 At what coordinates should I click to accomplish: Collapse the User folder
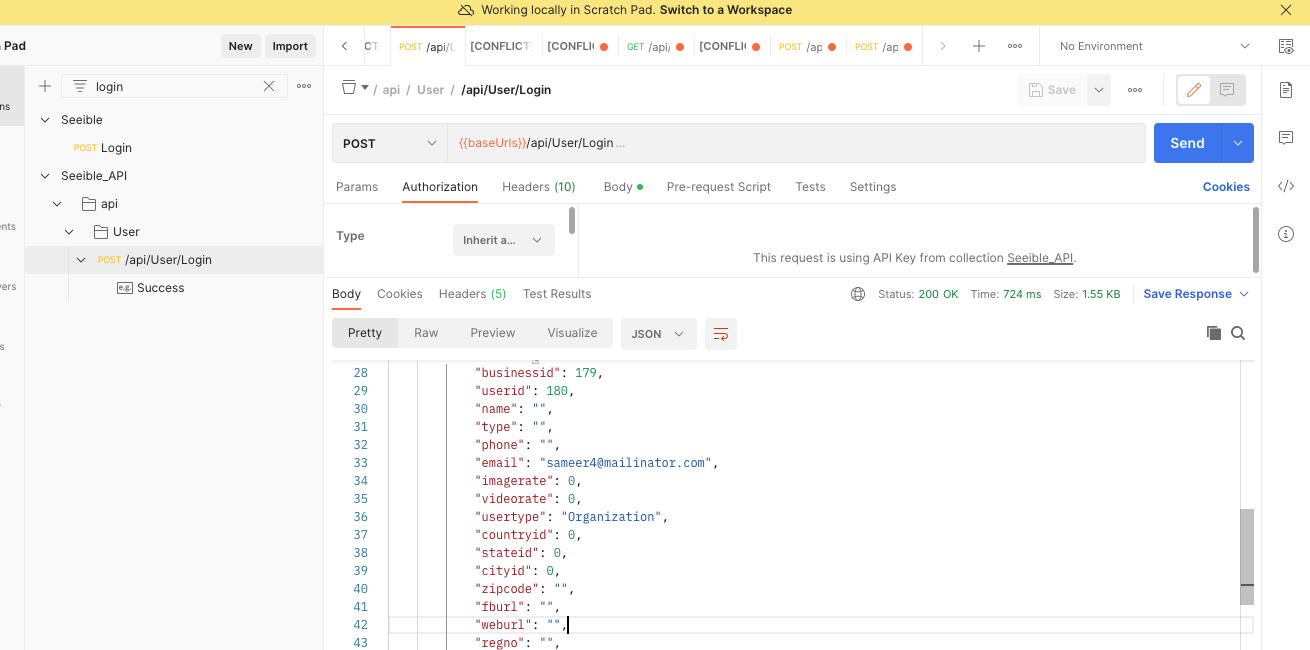70,232
